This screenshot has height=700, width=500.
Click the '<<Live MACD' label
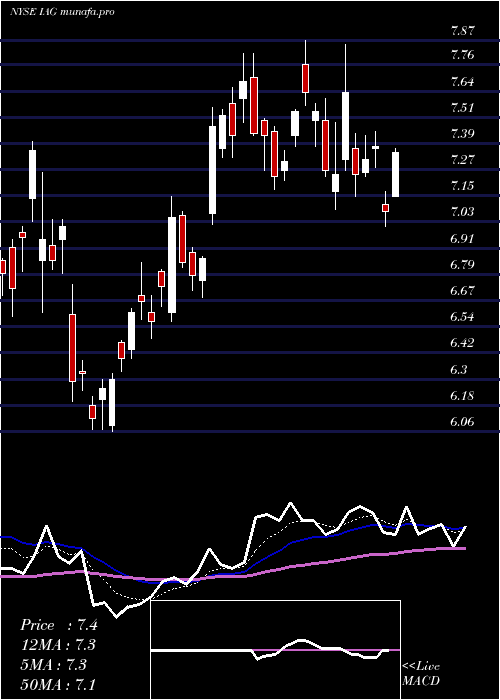421,673
